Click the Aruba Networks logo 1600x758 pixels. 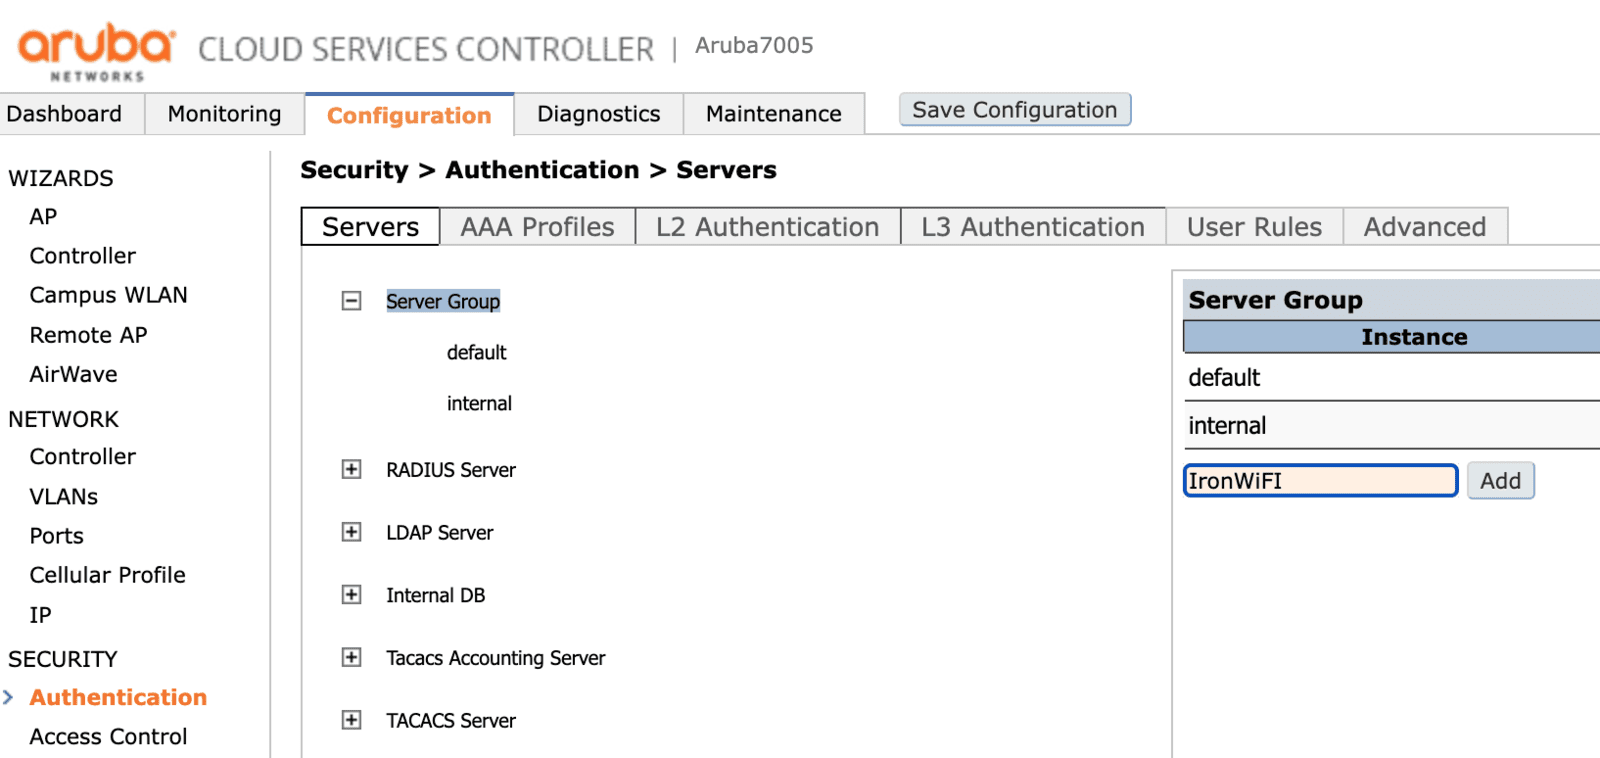[x=96, y=50]
